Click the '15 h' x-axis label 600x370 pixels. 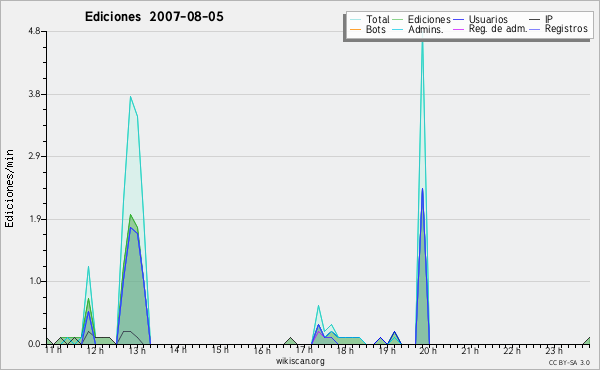click(x=220, y=350)
